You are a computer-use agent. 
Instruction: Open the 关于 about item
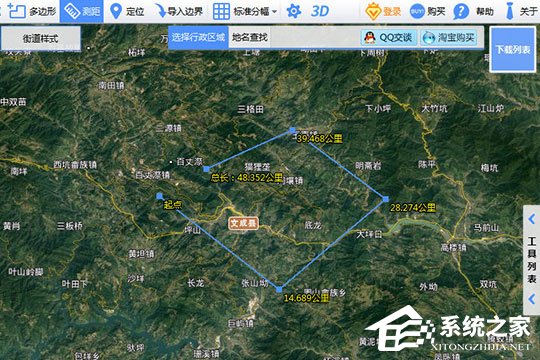coord(522,11)
